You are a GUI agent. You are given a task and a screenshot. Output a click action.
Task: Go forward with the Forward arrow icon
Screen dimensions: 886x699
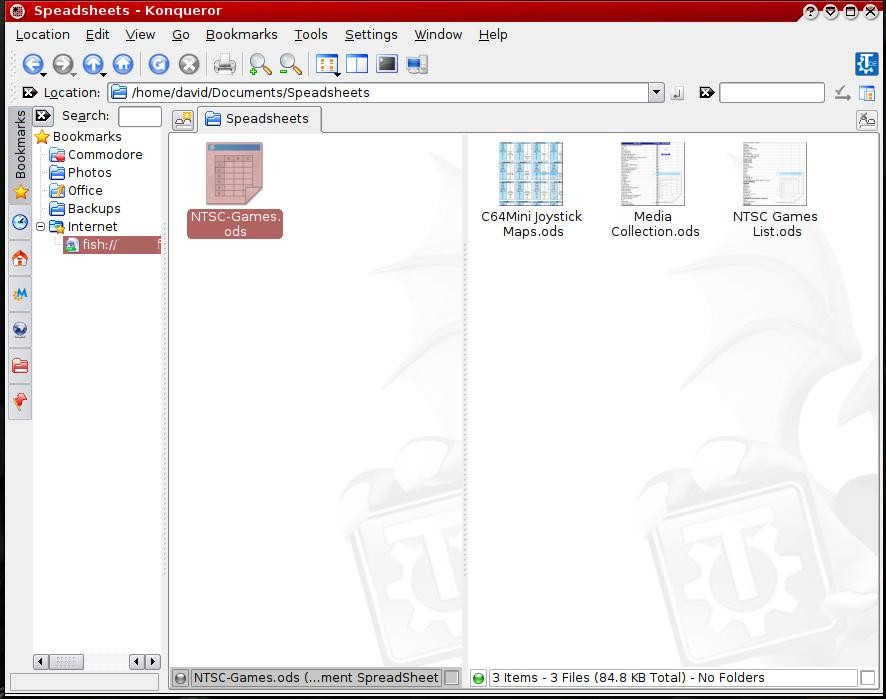[x=63, y=64]
